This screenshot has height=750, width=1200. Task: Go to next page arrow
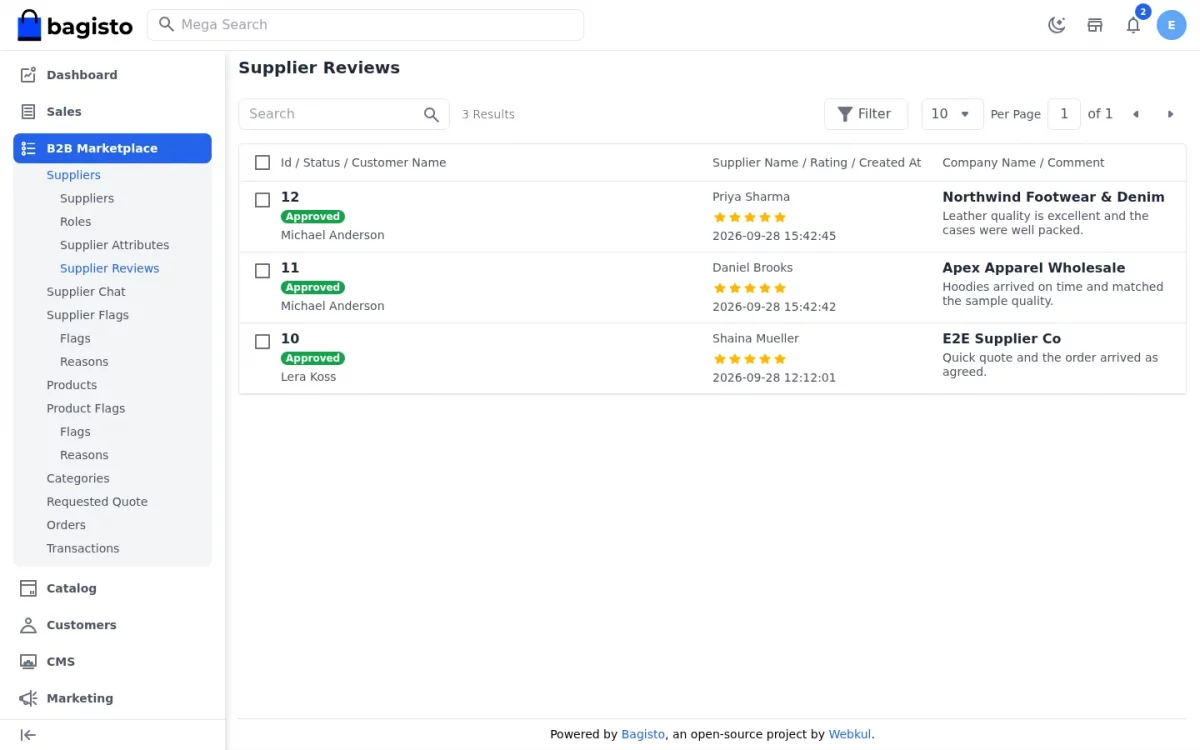click(x=1170, y=114)
